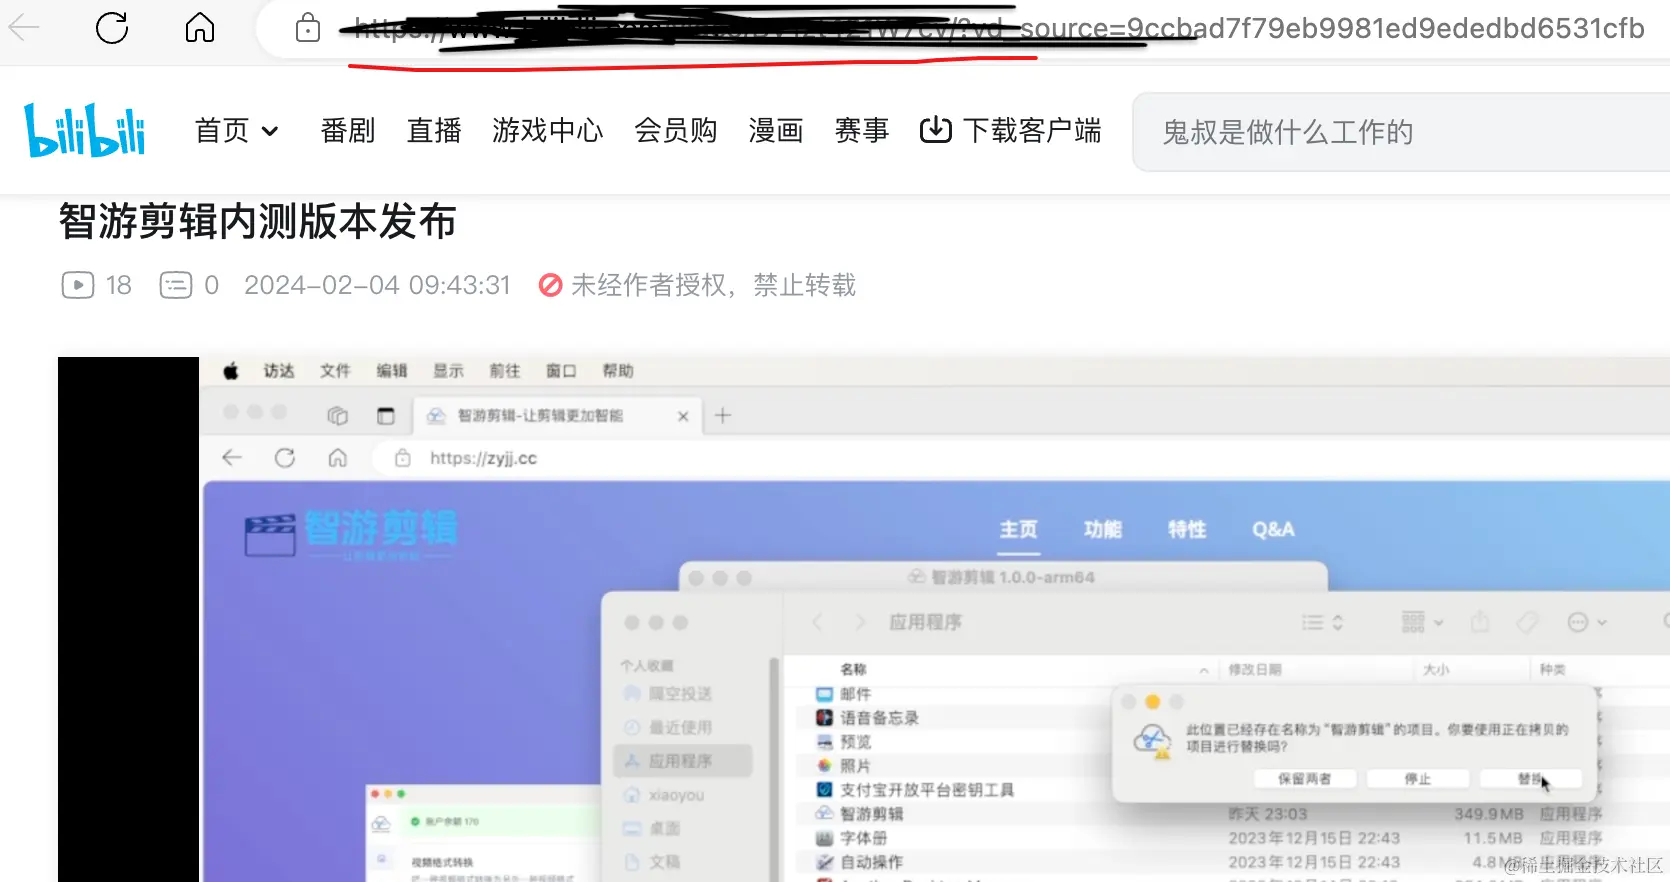Open the 访达 menu in the video's menu bar
Image resolution: width=1670 pixels, height=882 pixels.
pos(279,371)
